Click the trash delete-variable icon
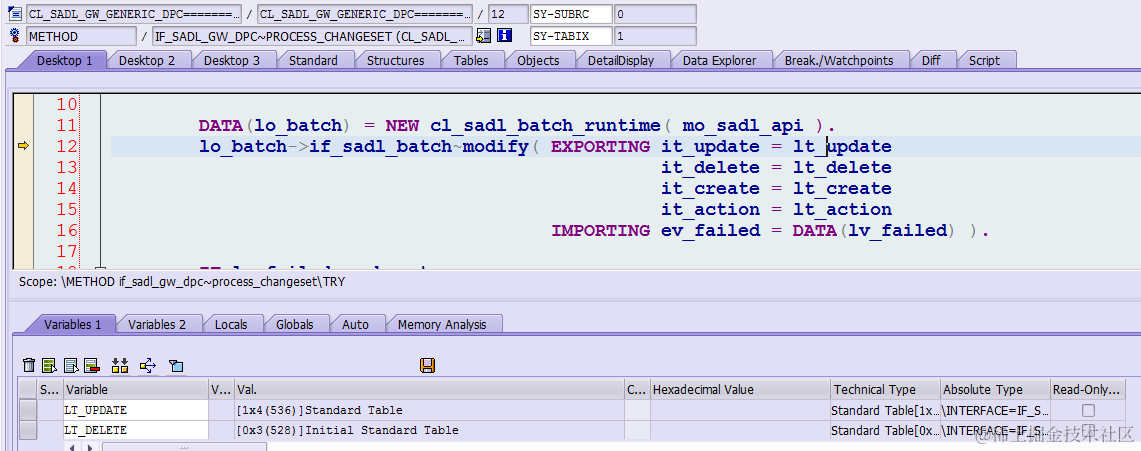The height and width of the screenshot is (451, 1141). point(28,365)
